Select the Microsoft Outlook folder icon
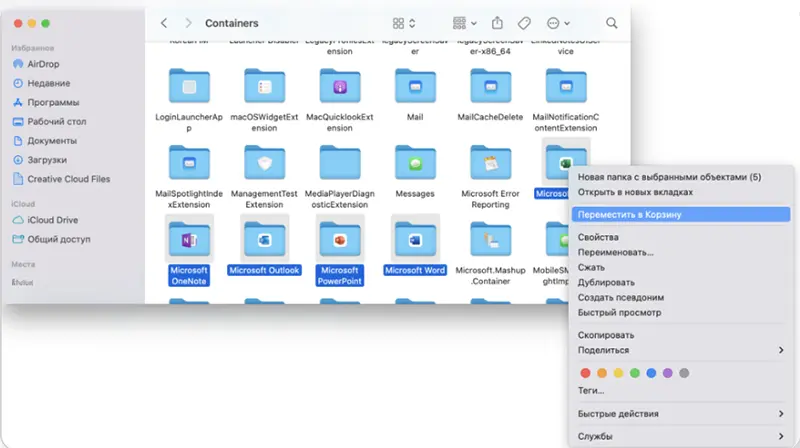Viewport: 800px width, 448px height. (x=264, y=239)
